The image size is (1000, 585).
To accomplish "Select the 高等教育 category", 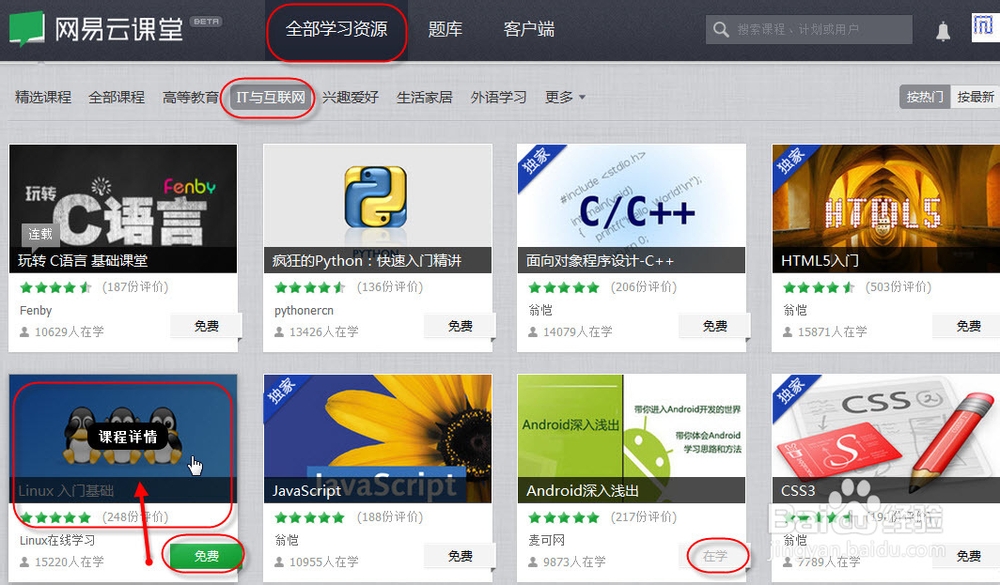I will pos(191,97).
